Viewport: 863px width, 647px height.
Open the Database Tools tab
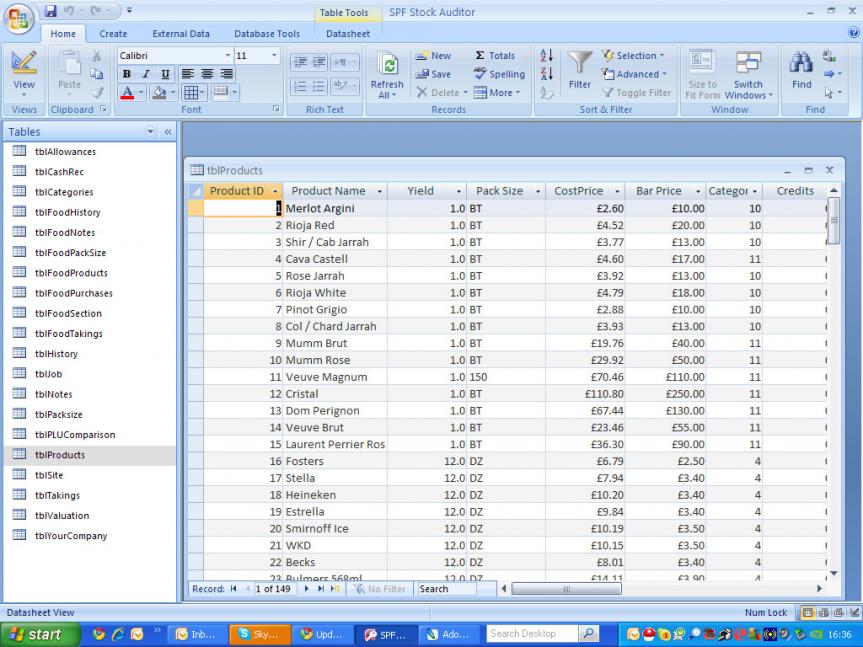click(267, 34)
